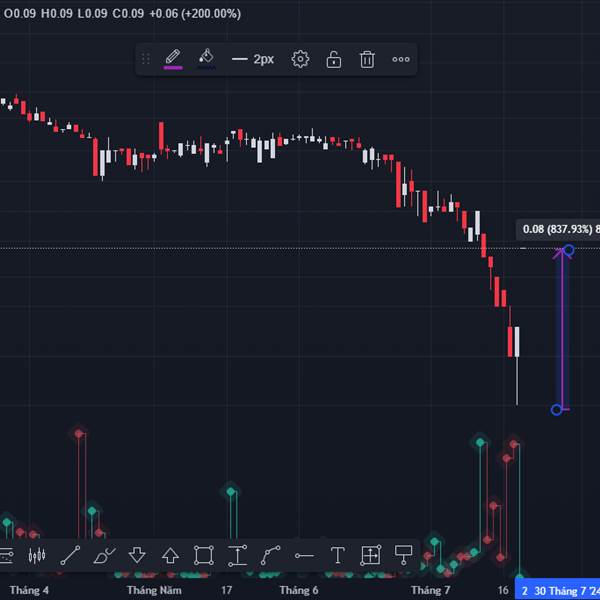Screen dimensions: 600x600
Task: Open more options three-dots menu
Action: click(x=401, y=59)
